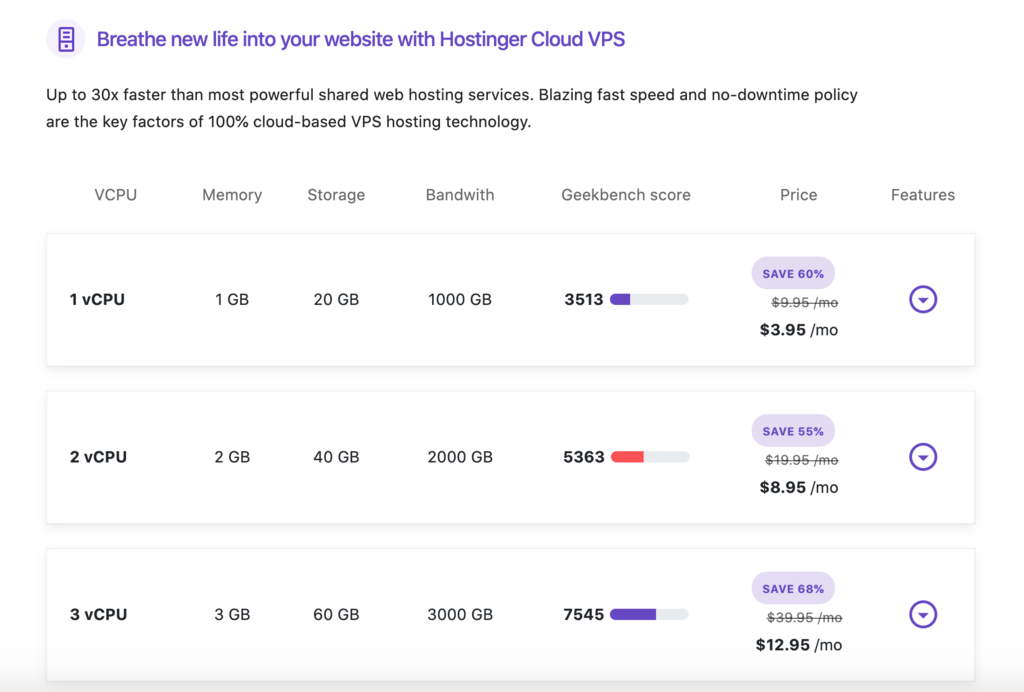
Task: Click the VCPU column header
Action: pos(115,195)
